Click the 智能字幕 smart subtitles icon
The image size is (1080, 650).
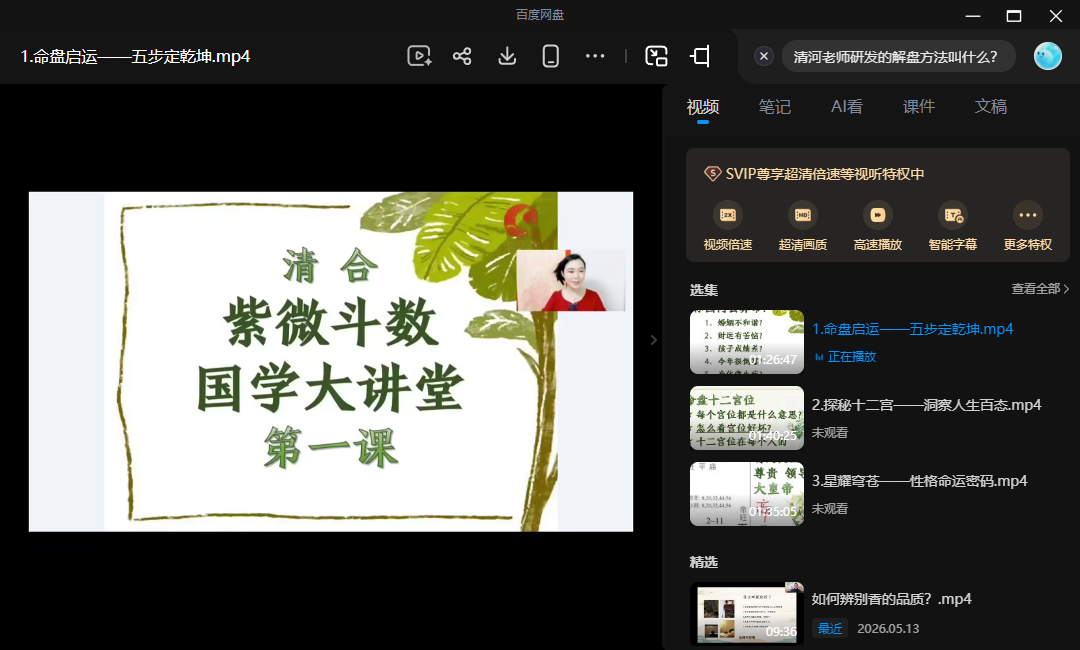[953, 215]
